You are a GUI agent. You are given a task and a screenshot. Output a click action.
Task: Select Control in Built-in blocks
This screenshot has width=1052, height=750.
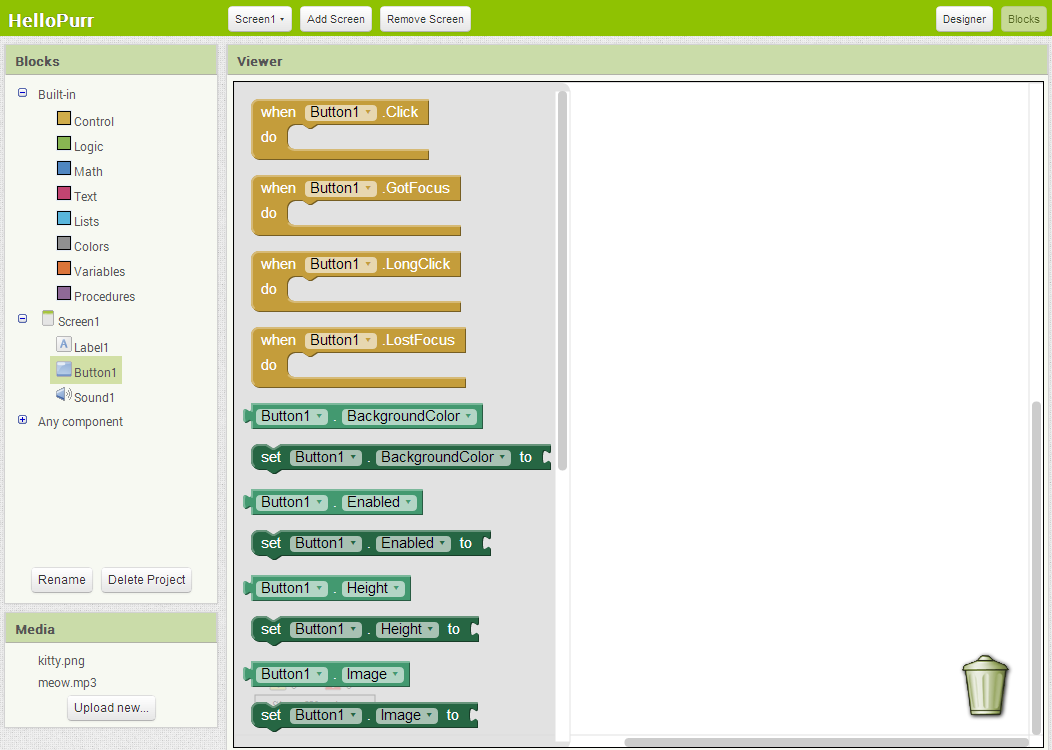point(94,121)
